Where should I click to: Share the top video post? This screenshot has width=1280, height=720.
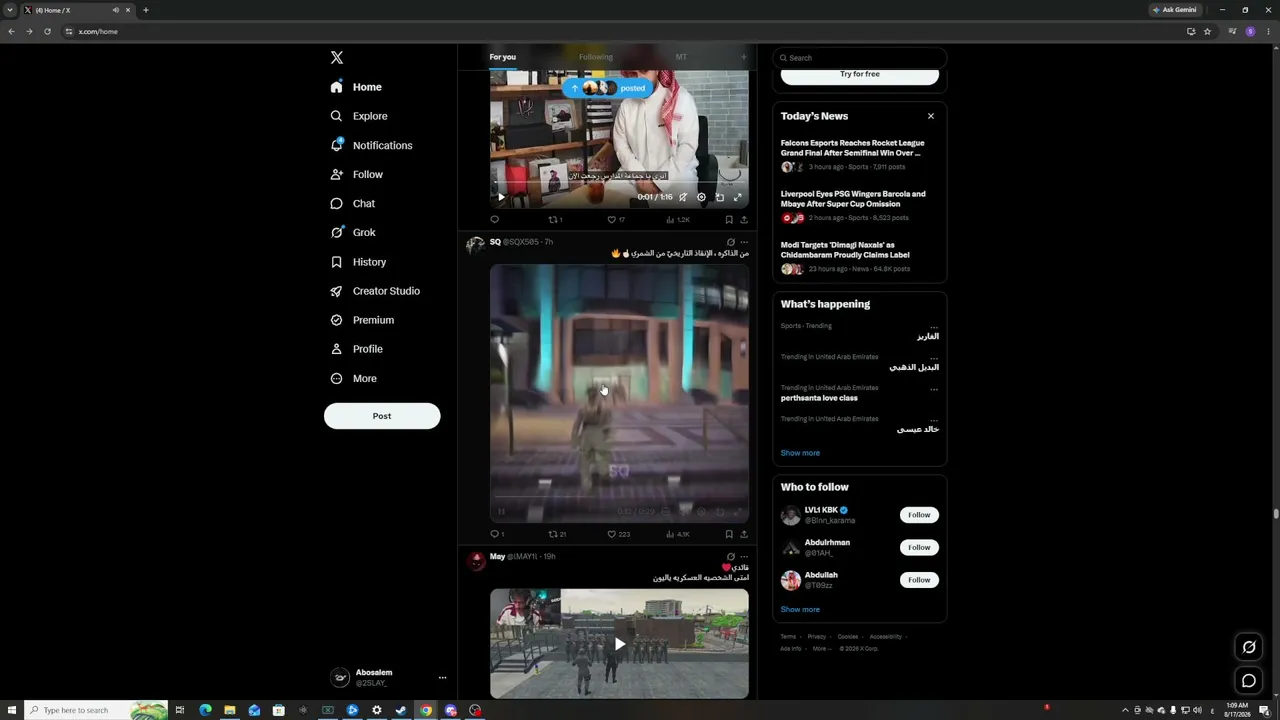click(744, 220)
